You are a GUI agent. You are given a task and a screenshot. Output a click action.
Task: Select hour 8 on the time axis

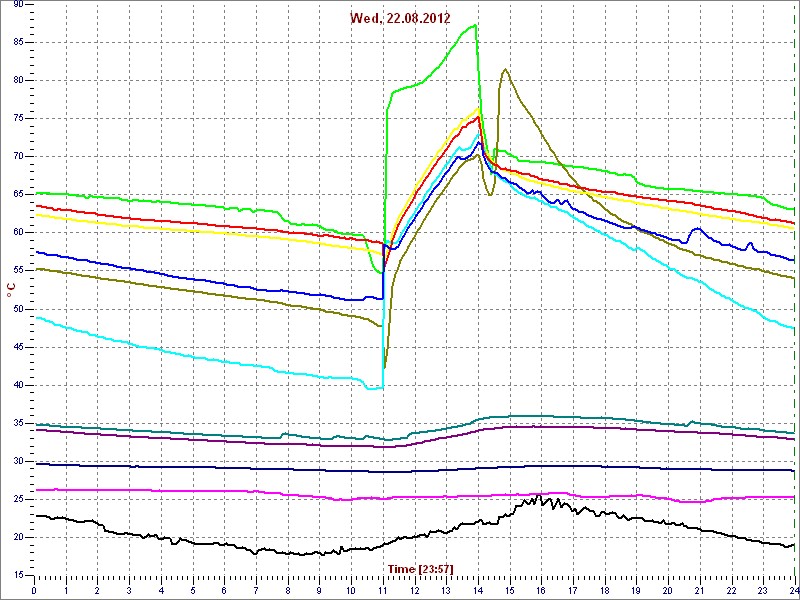point(288,590)
